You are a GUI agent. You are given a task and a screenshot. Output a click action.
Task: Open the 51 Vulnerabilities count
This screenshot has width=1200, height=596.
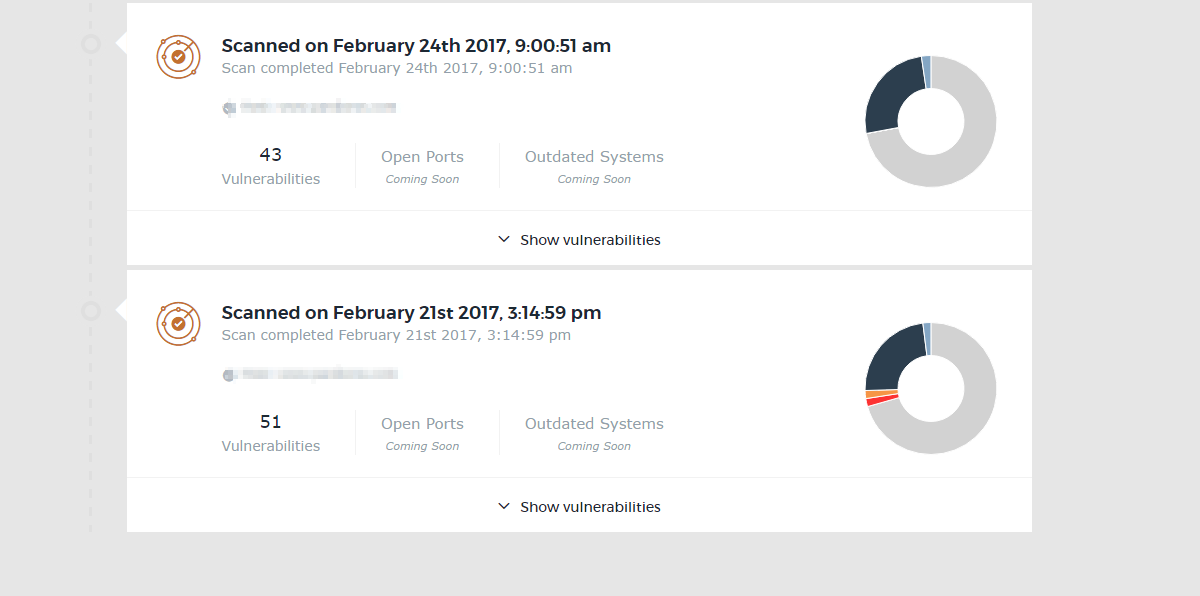click(x=271, y=433)
